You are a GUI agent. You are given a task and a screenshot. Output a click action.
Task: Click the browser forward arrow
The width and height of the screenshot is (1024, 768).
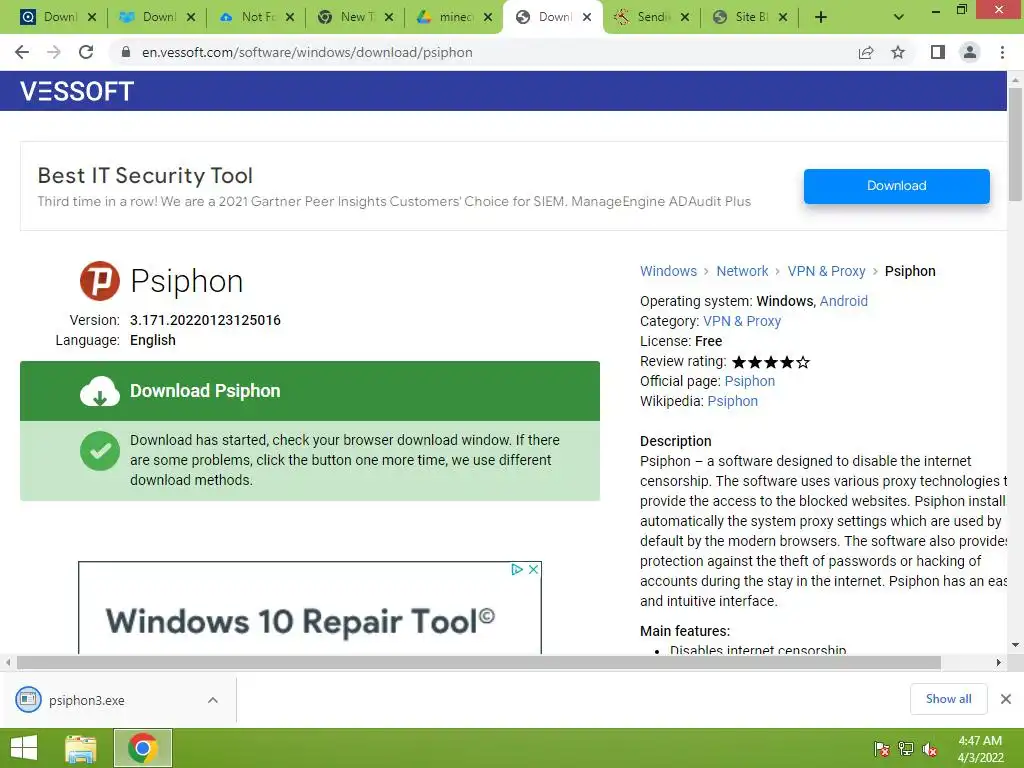[x=54, y=52]
